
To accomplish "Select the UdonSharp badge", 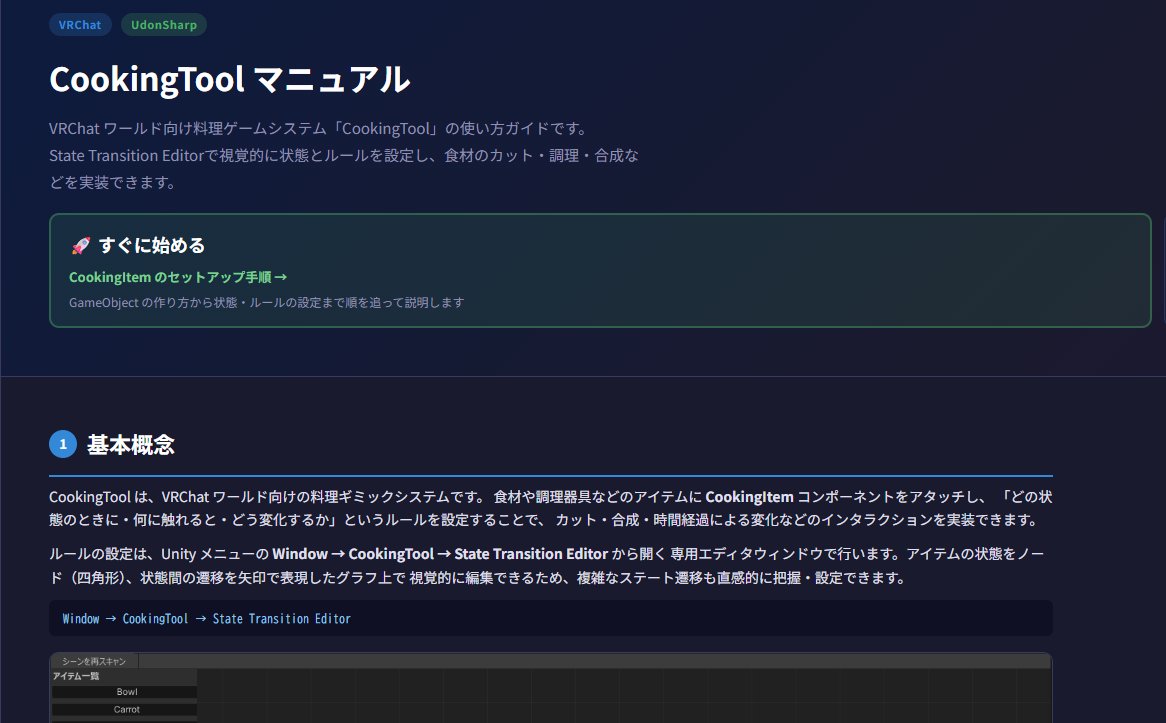I will (x=163, y=24).
